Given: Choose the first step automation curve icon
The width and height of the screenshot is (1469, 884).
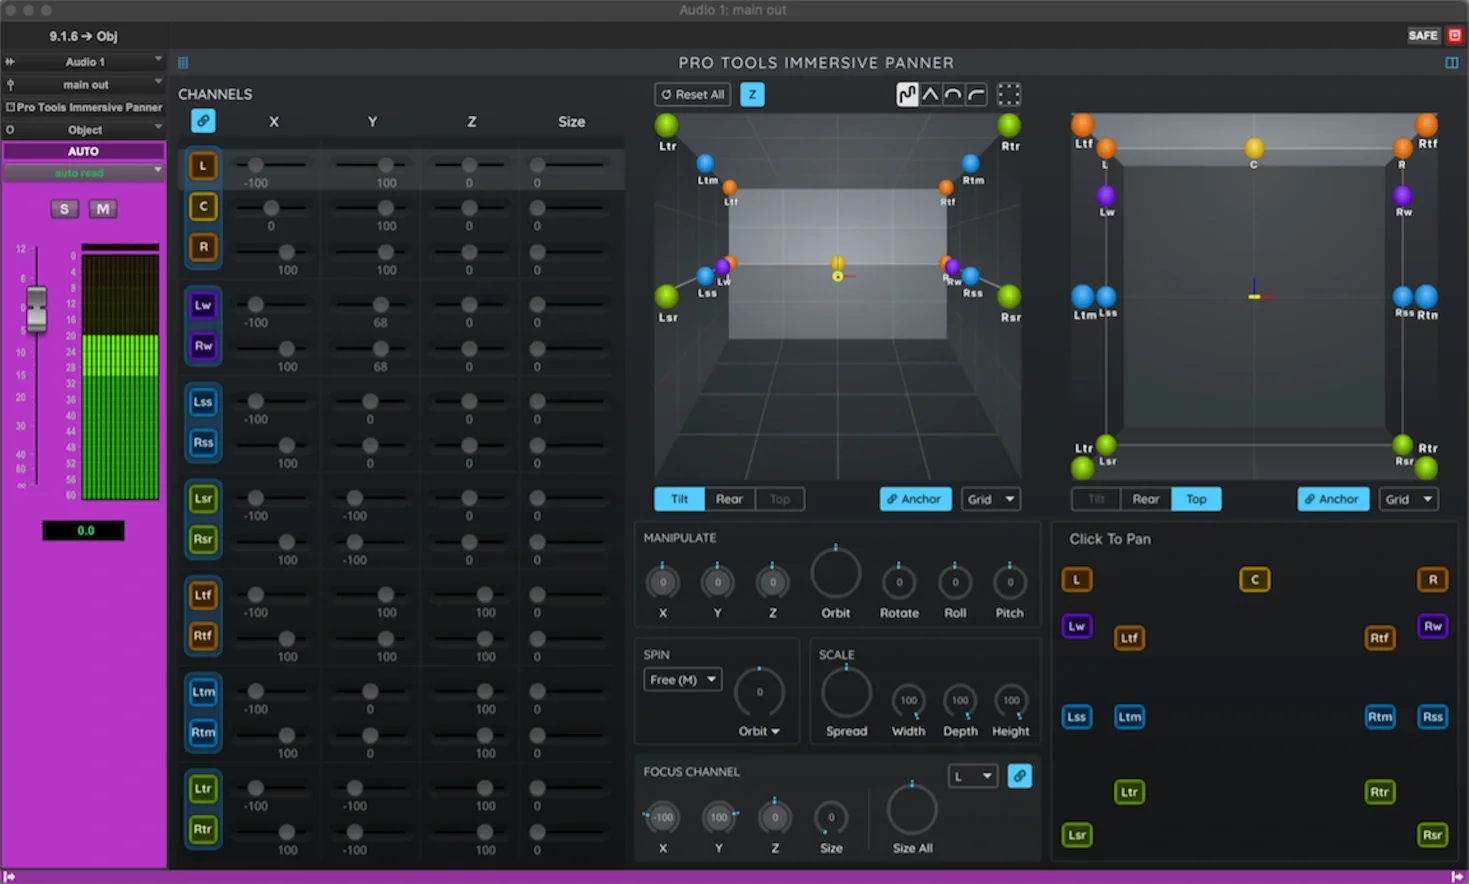Looking at the screenshot, I should [x=907, y=95].
